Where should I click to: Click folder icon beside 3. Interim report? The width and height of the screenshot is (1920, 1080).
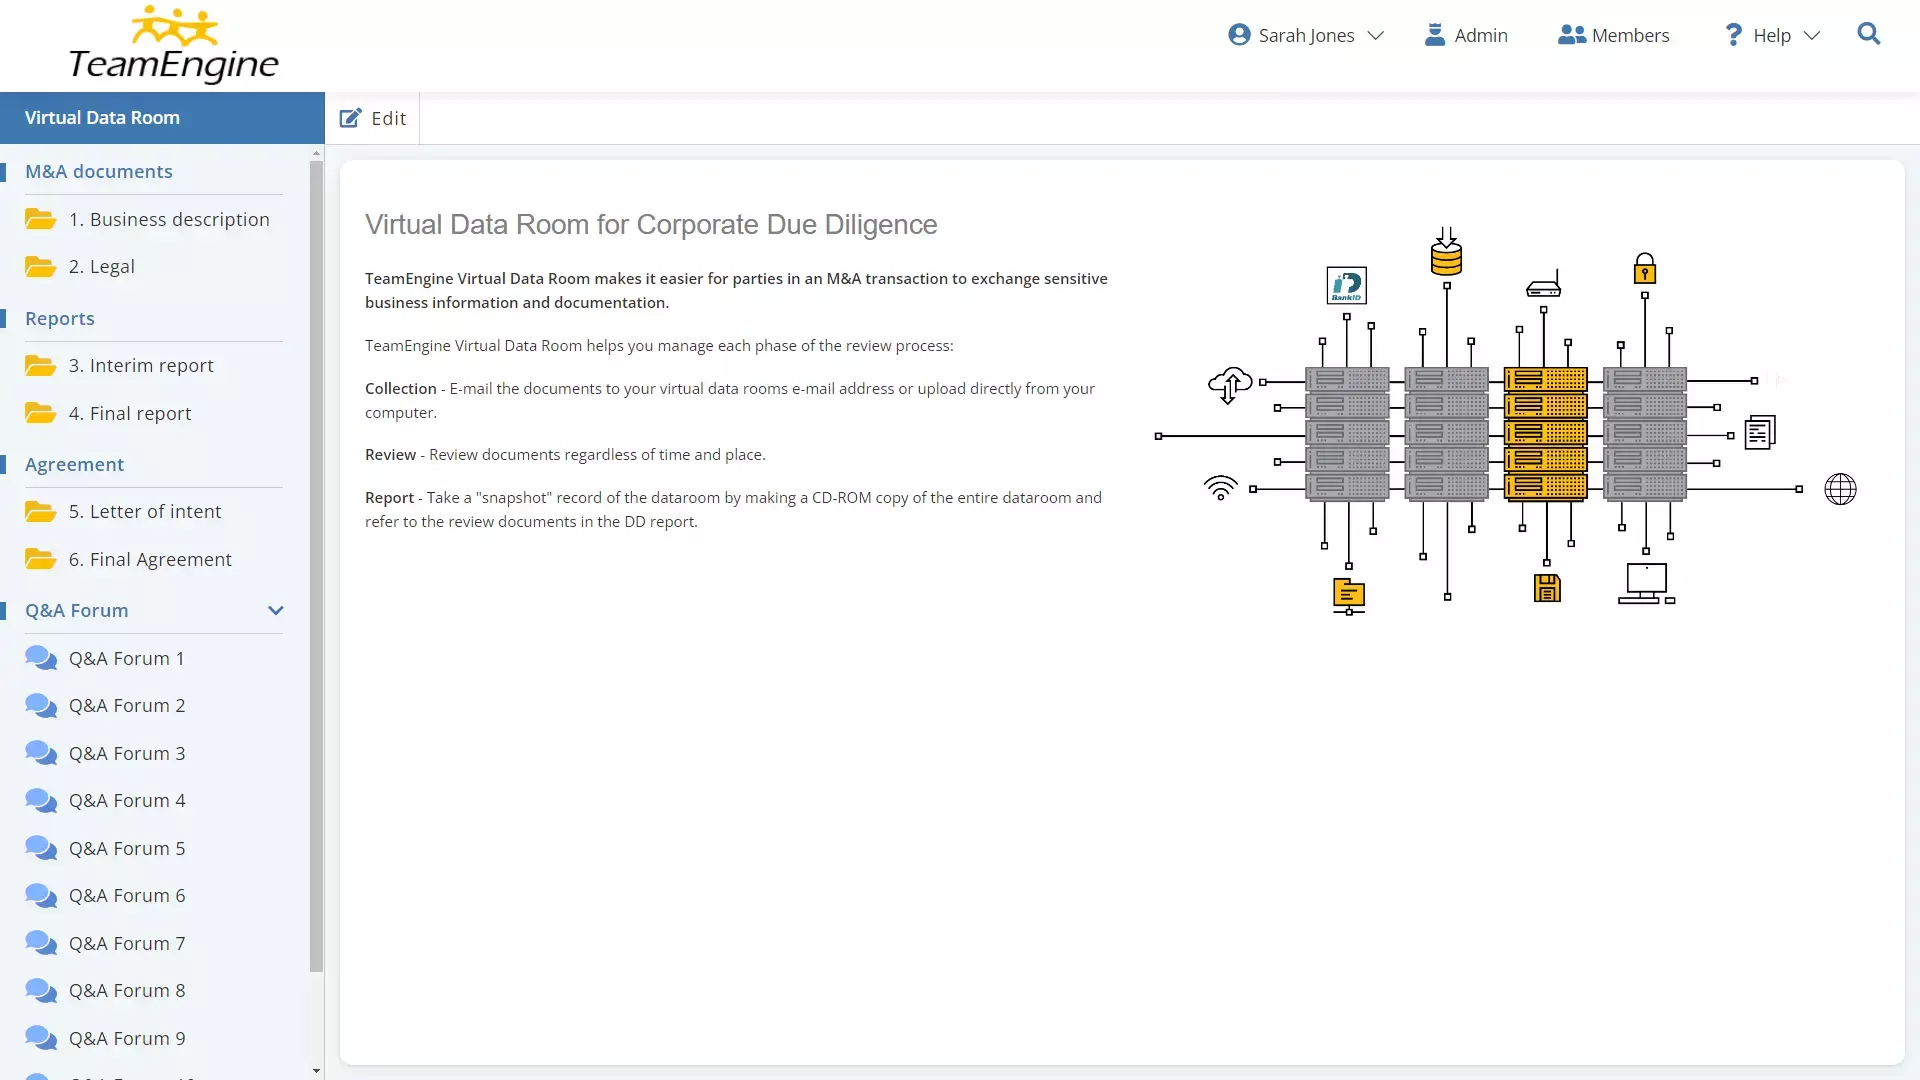(40, 365)
